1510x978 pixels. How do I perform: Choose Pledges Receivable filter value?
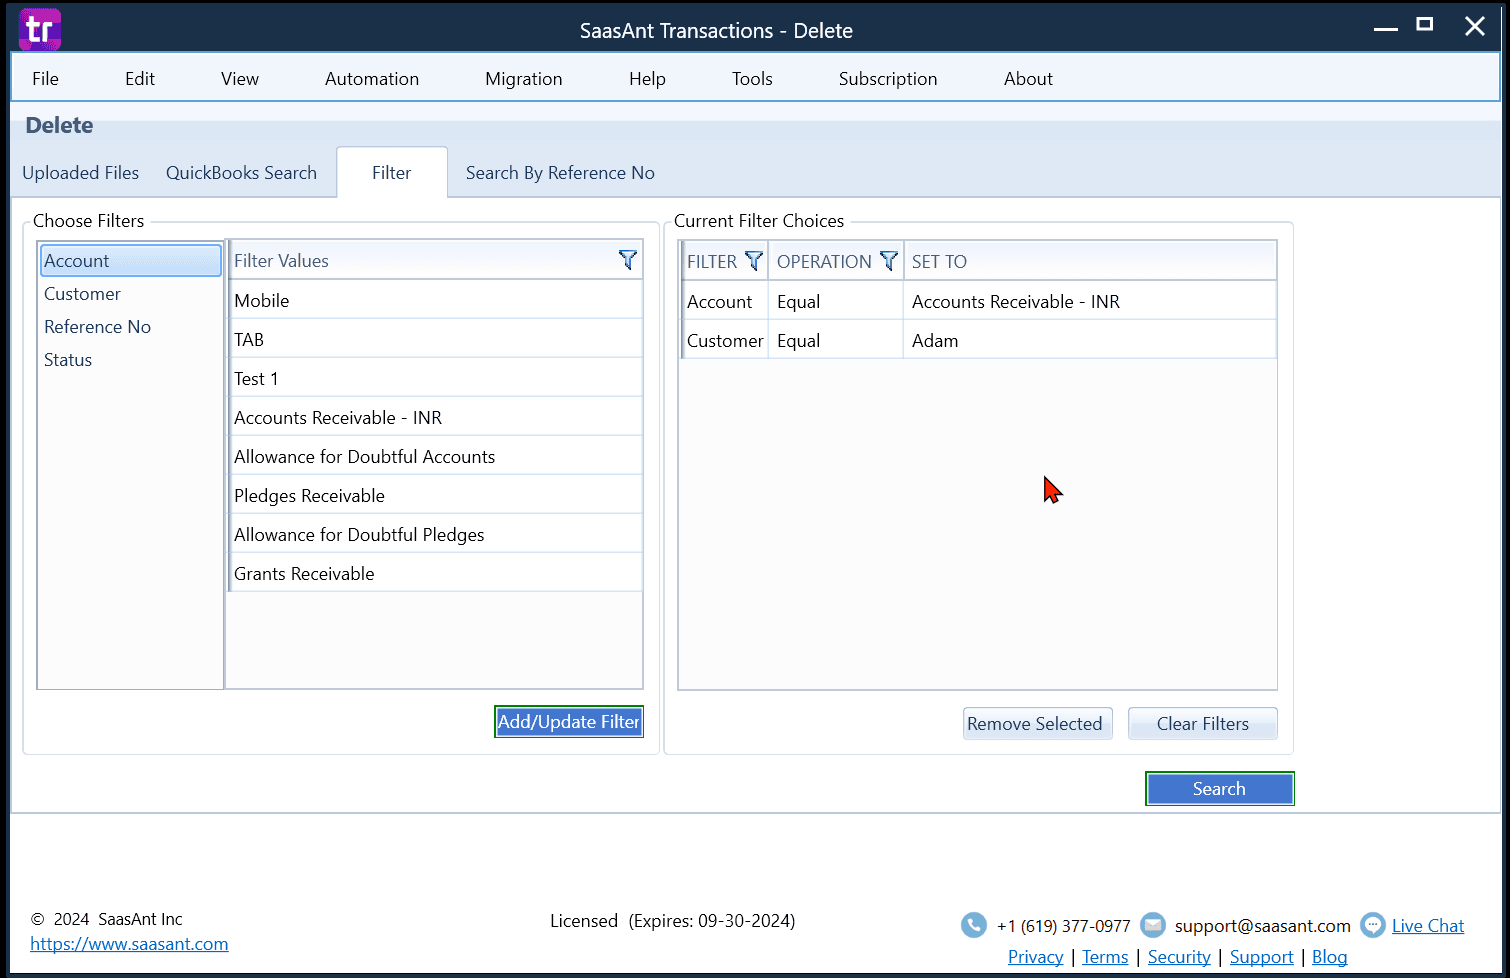[x=436, y=495]
